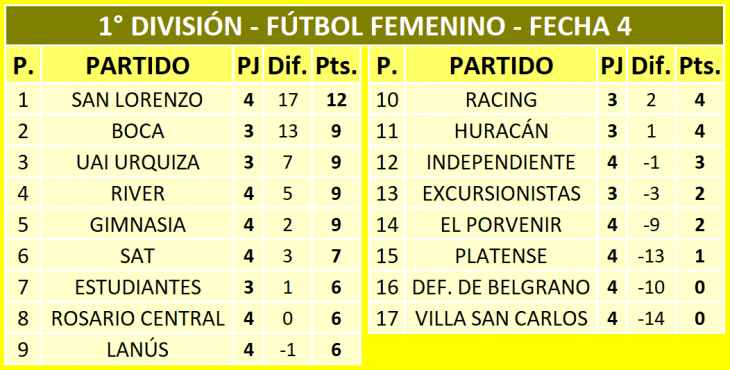Screen dimensions: 730x370
Task: Select the left table Dif. header
Action: tap(288, 65)
